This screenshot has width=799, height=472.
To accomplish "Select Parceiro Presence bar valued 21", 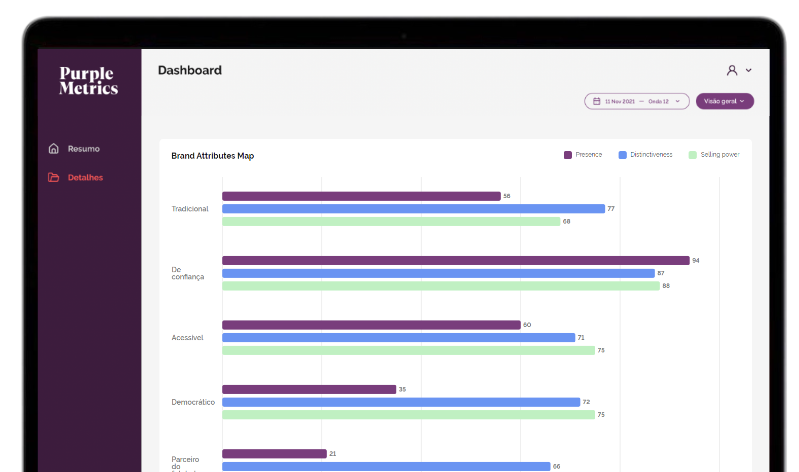I will [x=274, y=454].
